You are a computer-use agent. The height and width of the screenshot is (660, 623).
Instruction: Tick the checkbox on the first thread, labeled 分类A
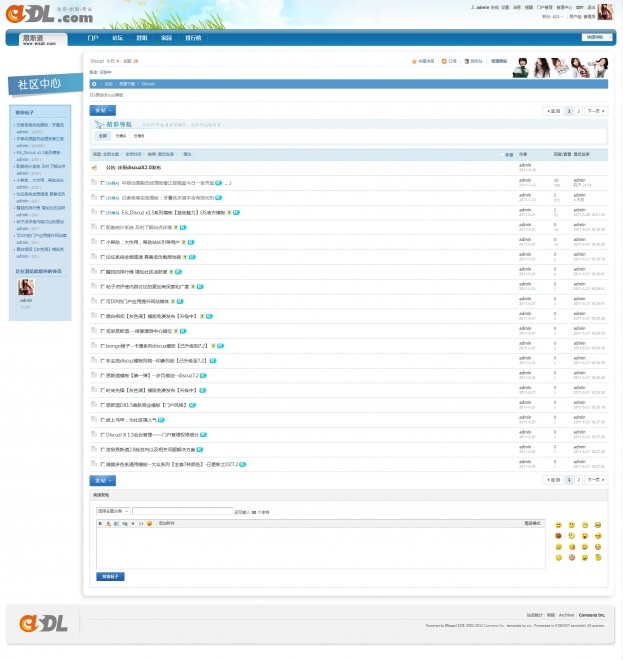click(x=103, y=184)
